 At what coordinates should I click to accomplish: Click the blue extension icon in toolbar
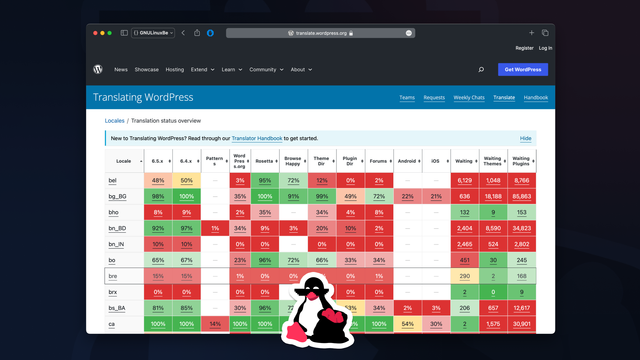coord(210,33)
